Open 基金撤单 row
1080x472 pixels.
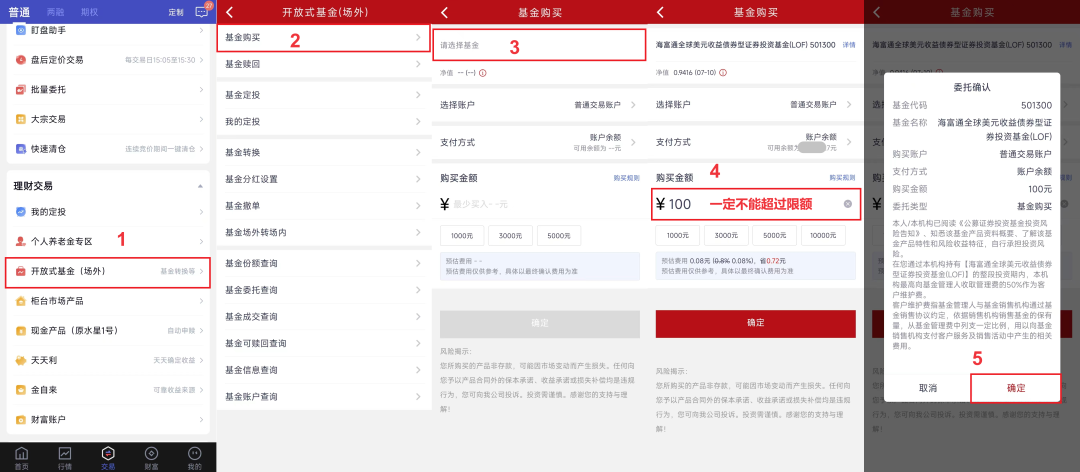coord(324,205)
